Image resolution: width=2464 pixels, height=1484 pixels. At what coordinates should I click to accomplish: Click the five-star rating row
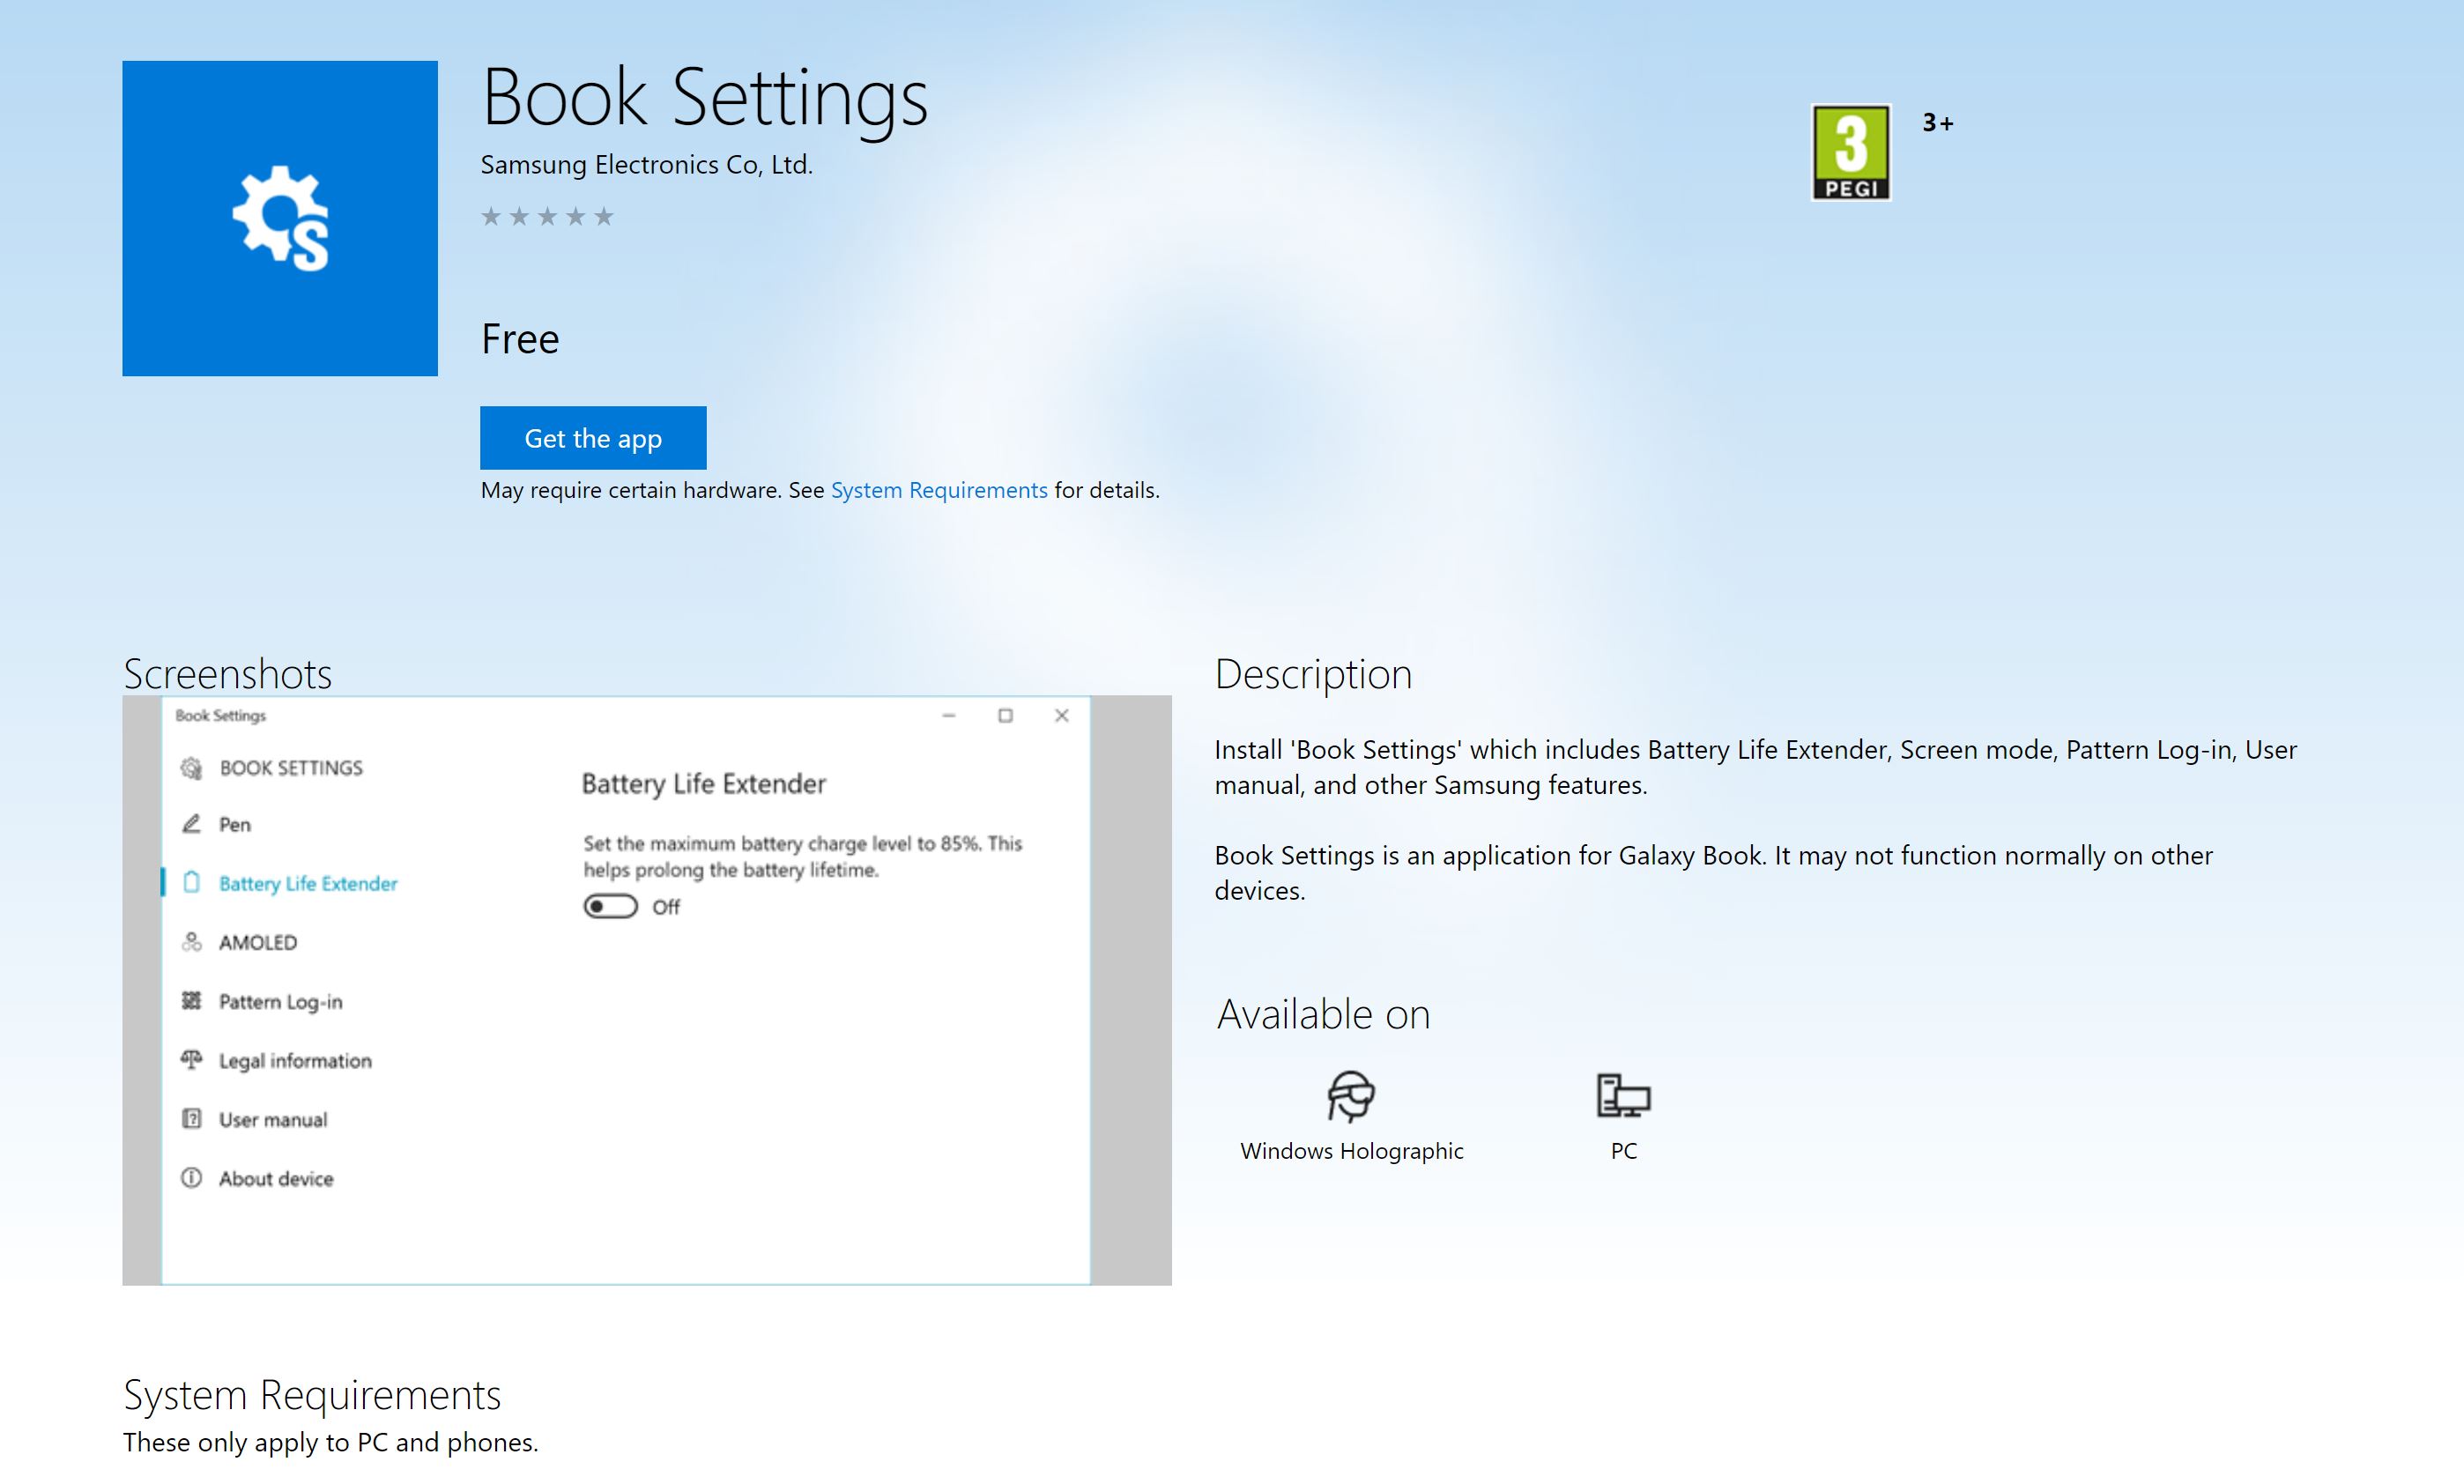(x=547, y=216)
